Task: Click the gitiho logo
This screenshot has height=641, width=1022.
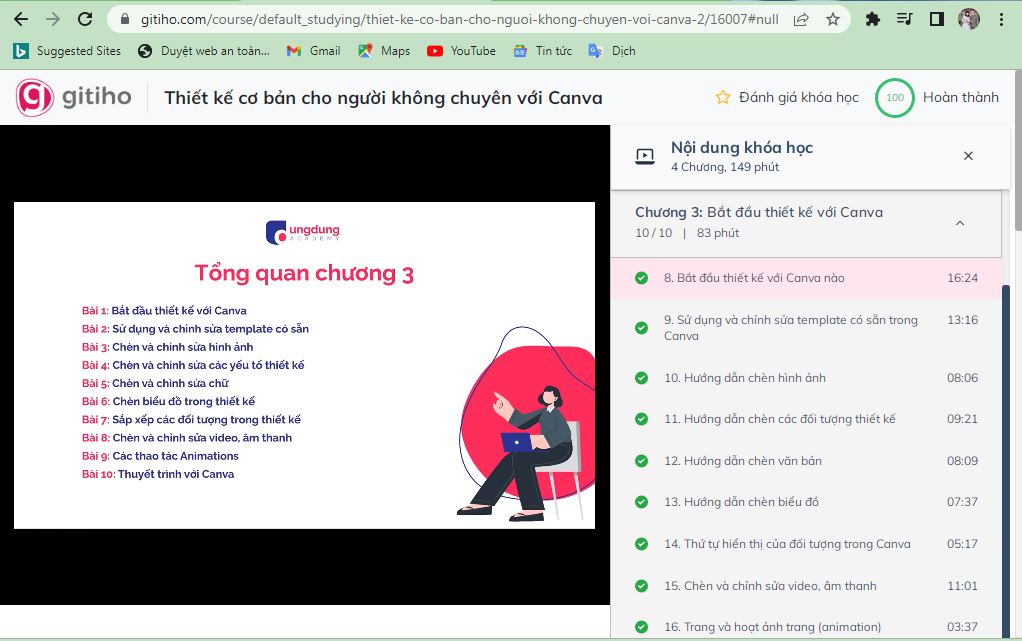Action: 74,97
